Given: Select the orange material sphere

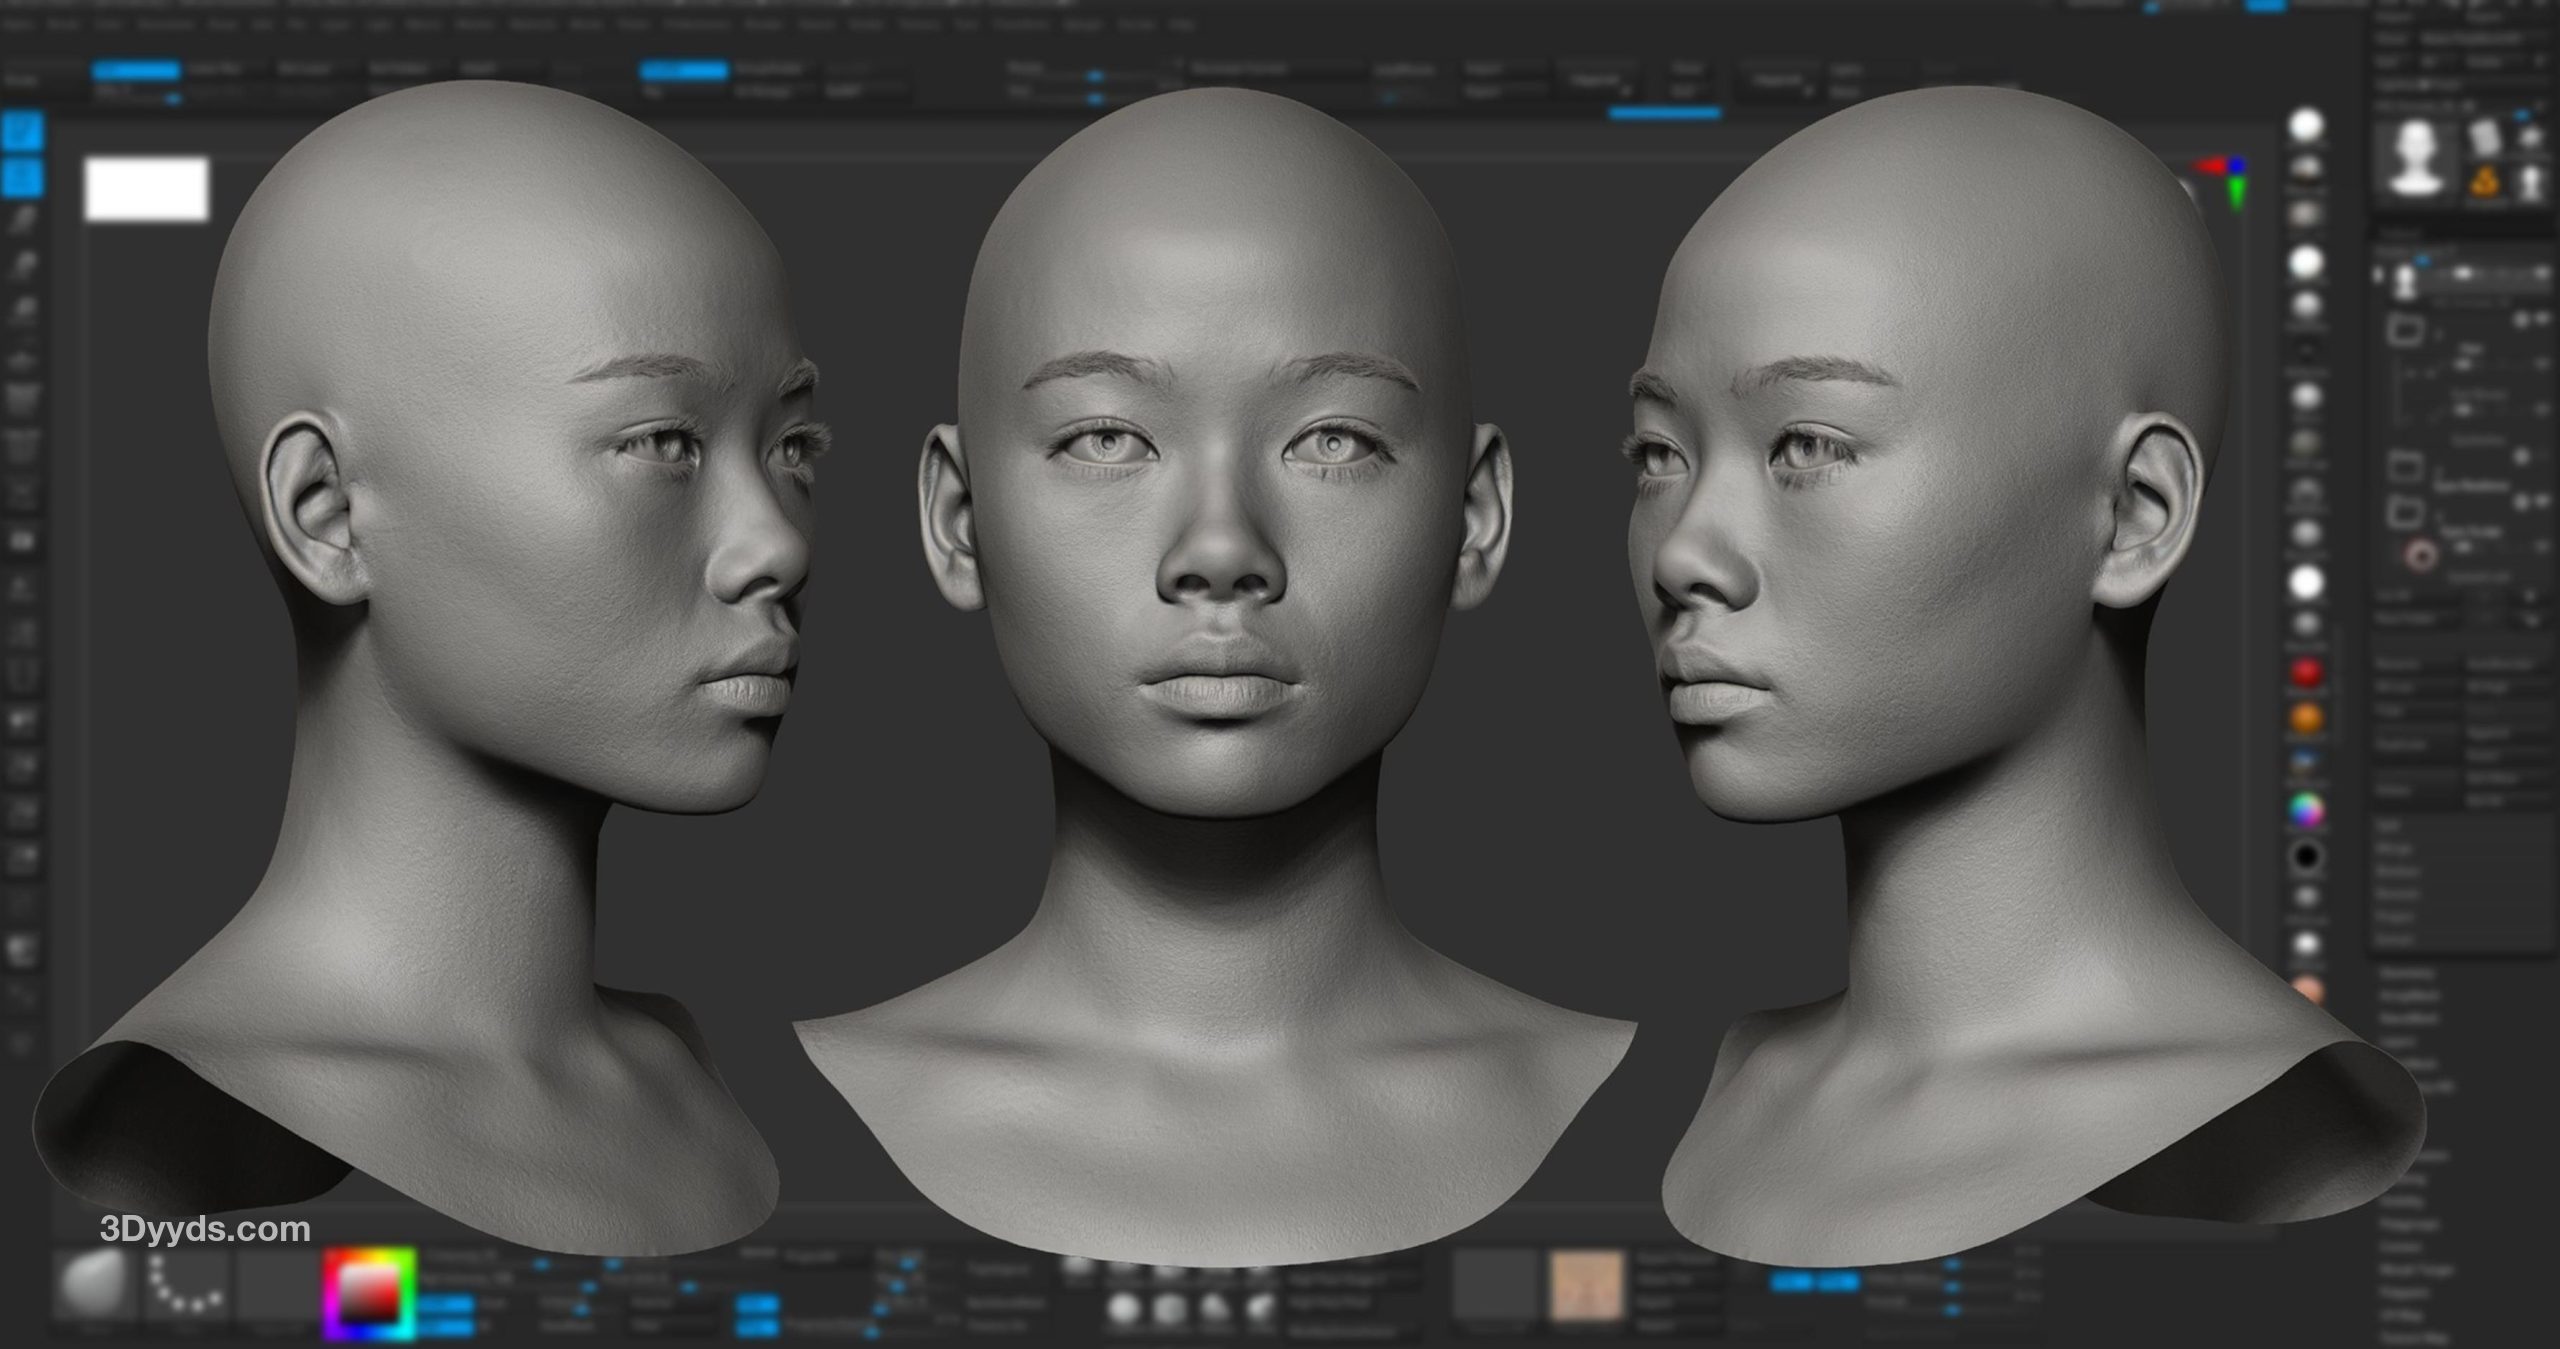Looking at the screenshot, I should (2306, 718).
